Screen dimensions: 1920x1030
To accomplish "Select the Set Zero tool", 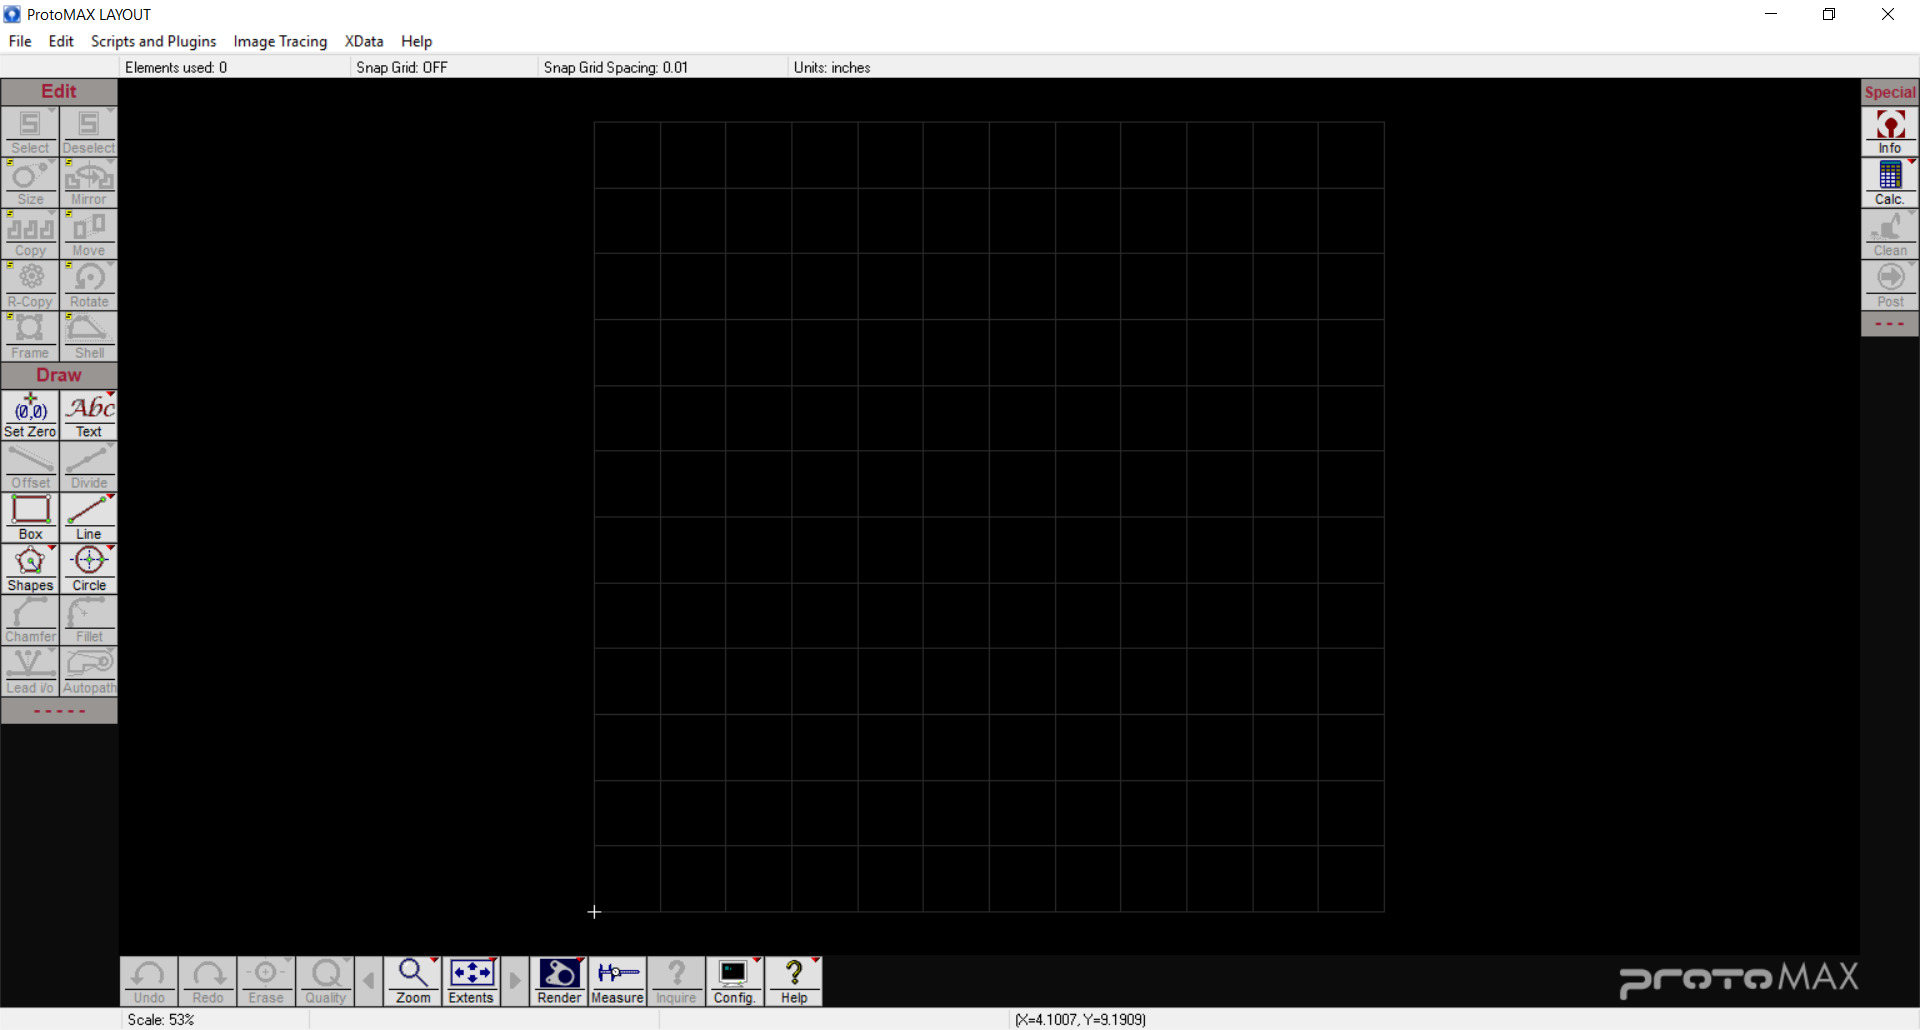I will pyautogui.click(x=30, y=415).
